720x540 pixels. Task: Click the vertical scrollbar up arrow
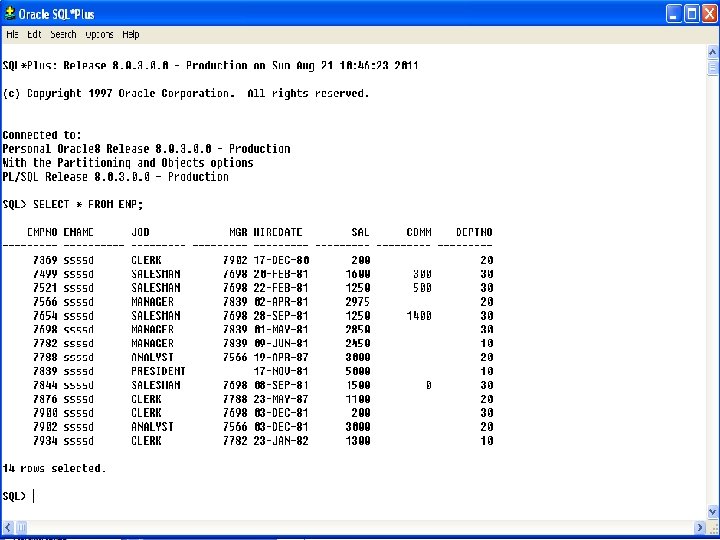pyautogui.click(x=712, y=52)
